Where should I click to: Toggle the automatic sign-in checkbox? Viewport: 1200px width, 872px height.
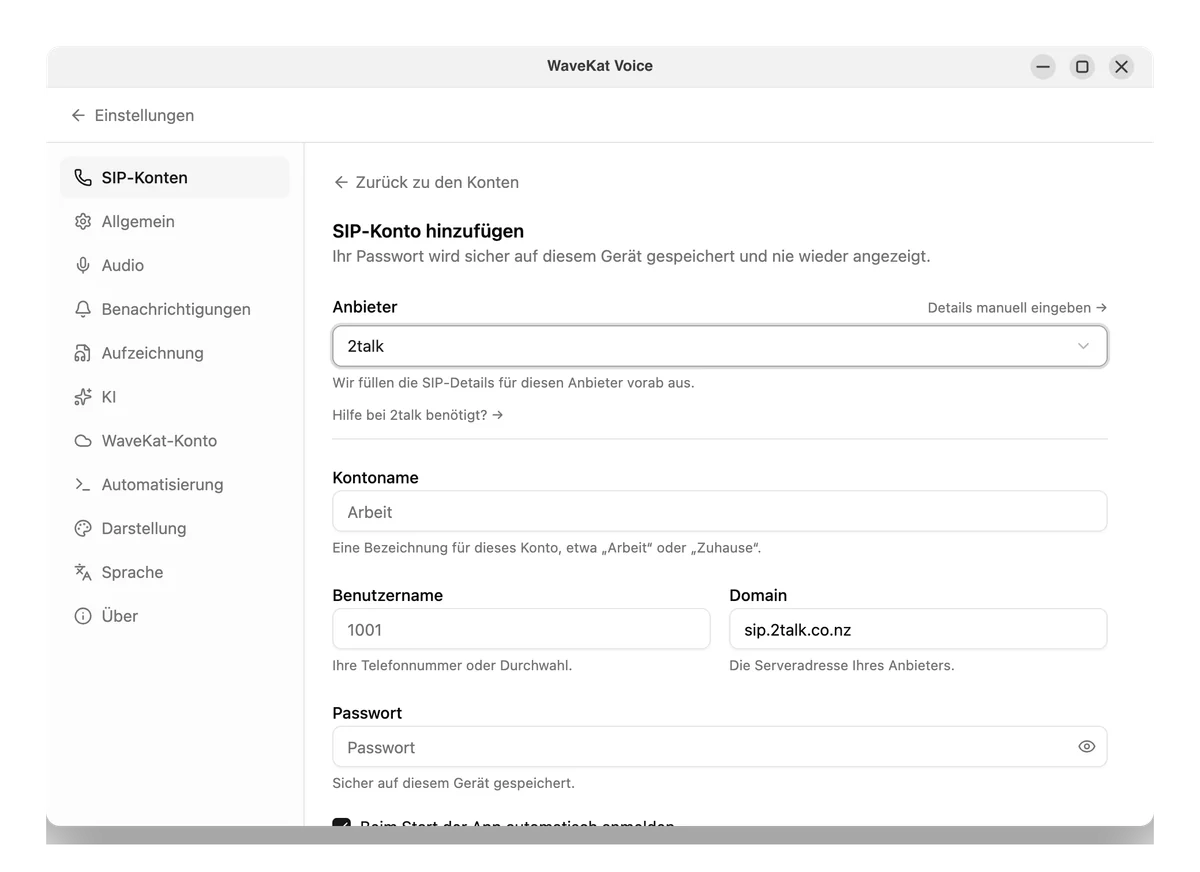coord(341,824)
